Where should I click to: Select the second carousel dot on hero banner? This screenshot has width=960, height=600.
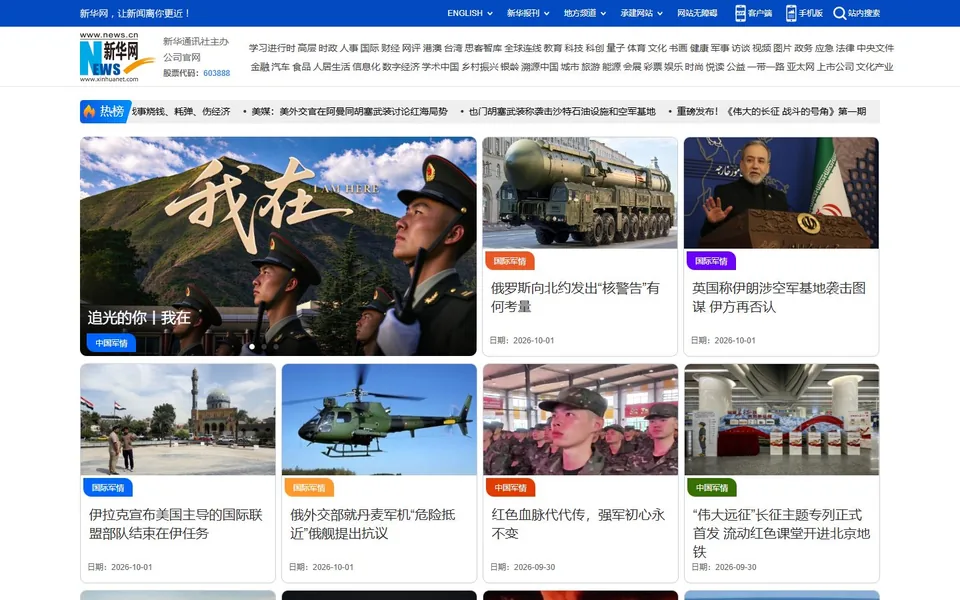[264, 347]
